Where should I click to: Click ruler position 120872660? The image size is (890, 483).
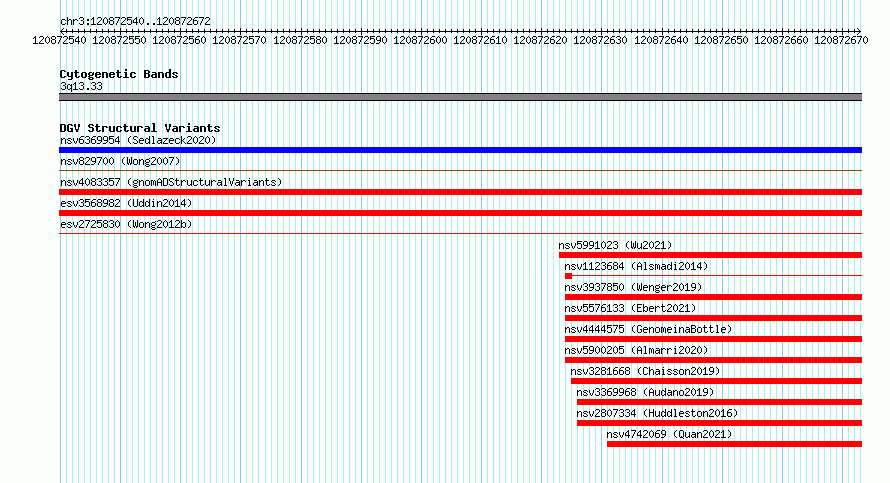(x=782, y=40)
